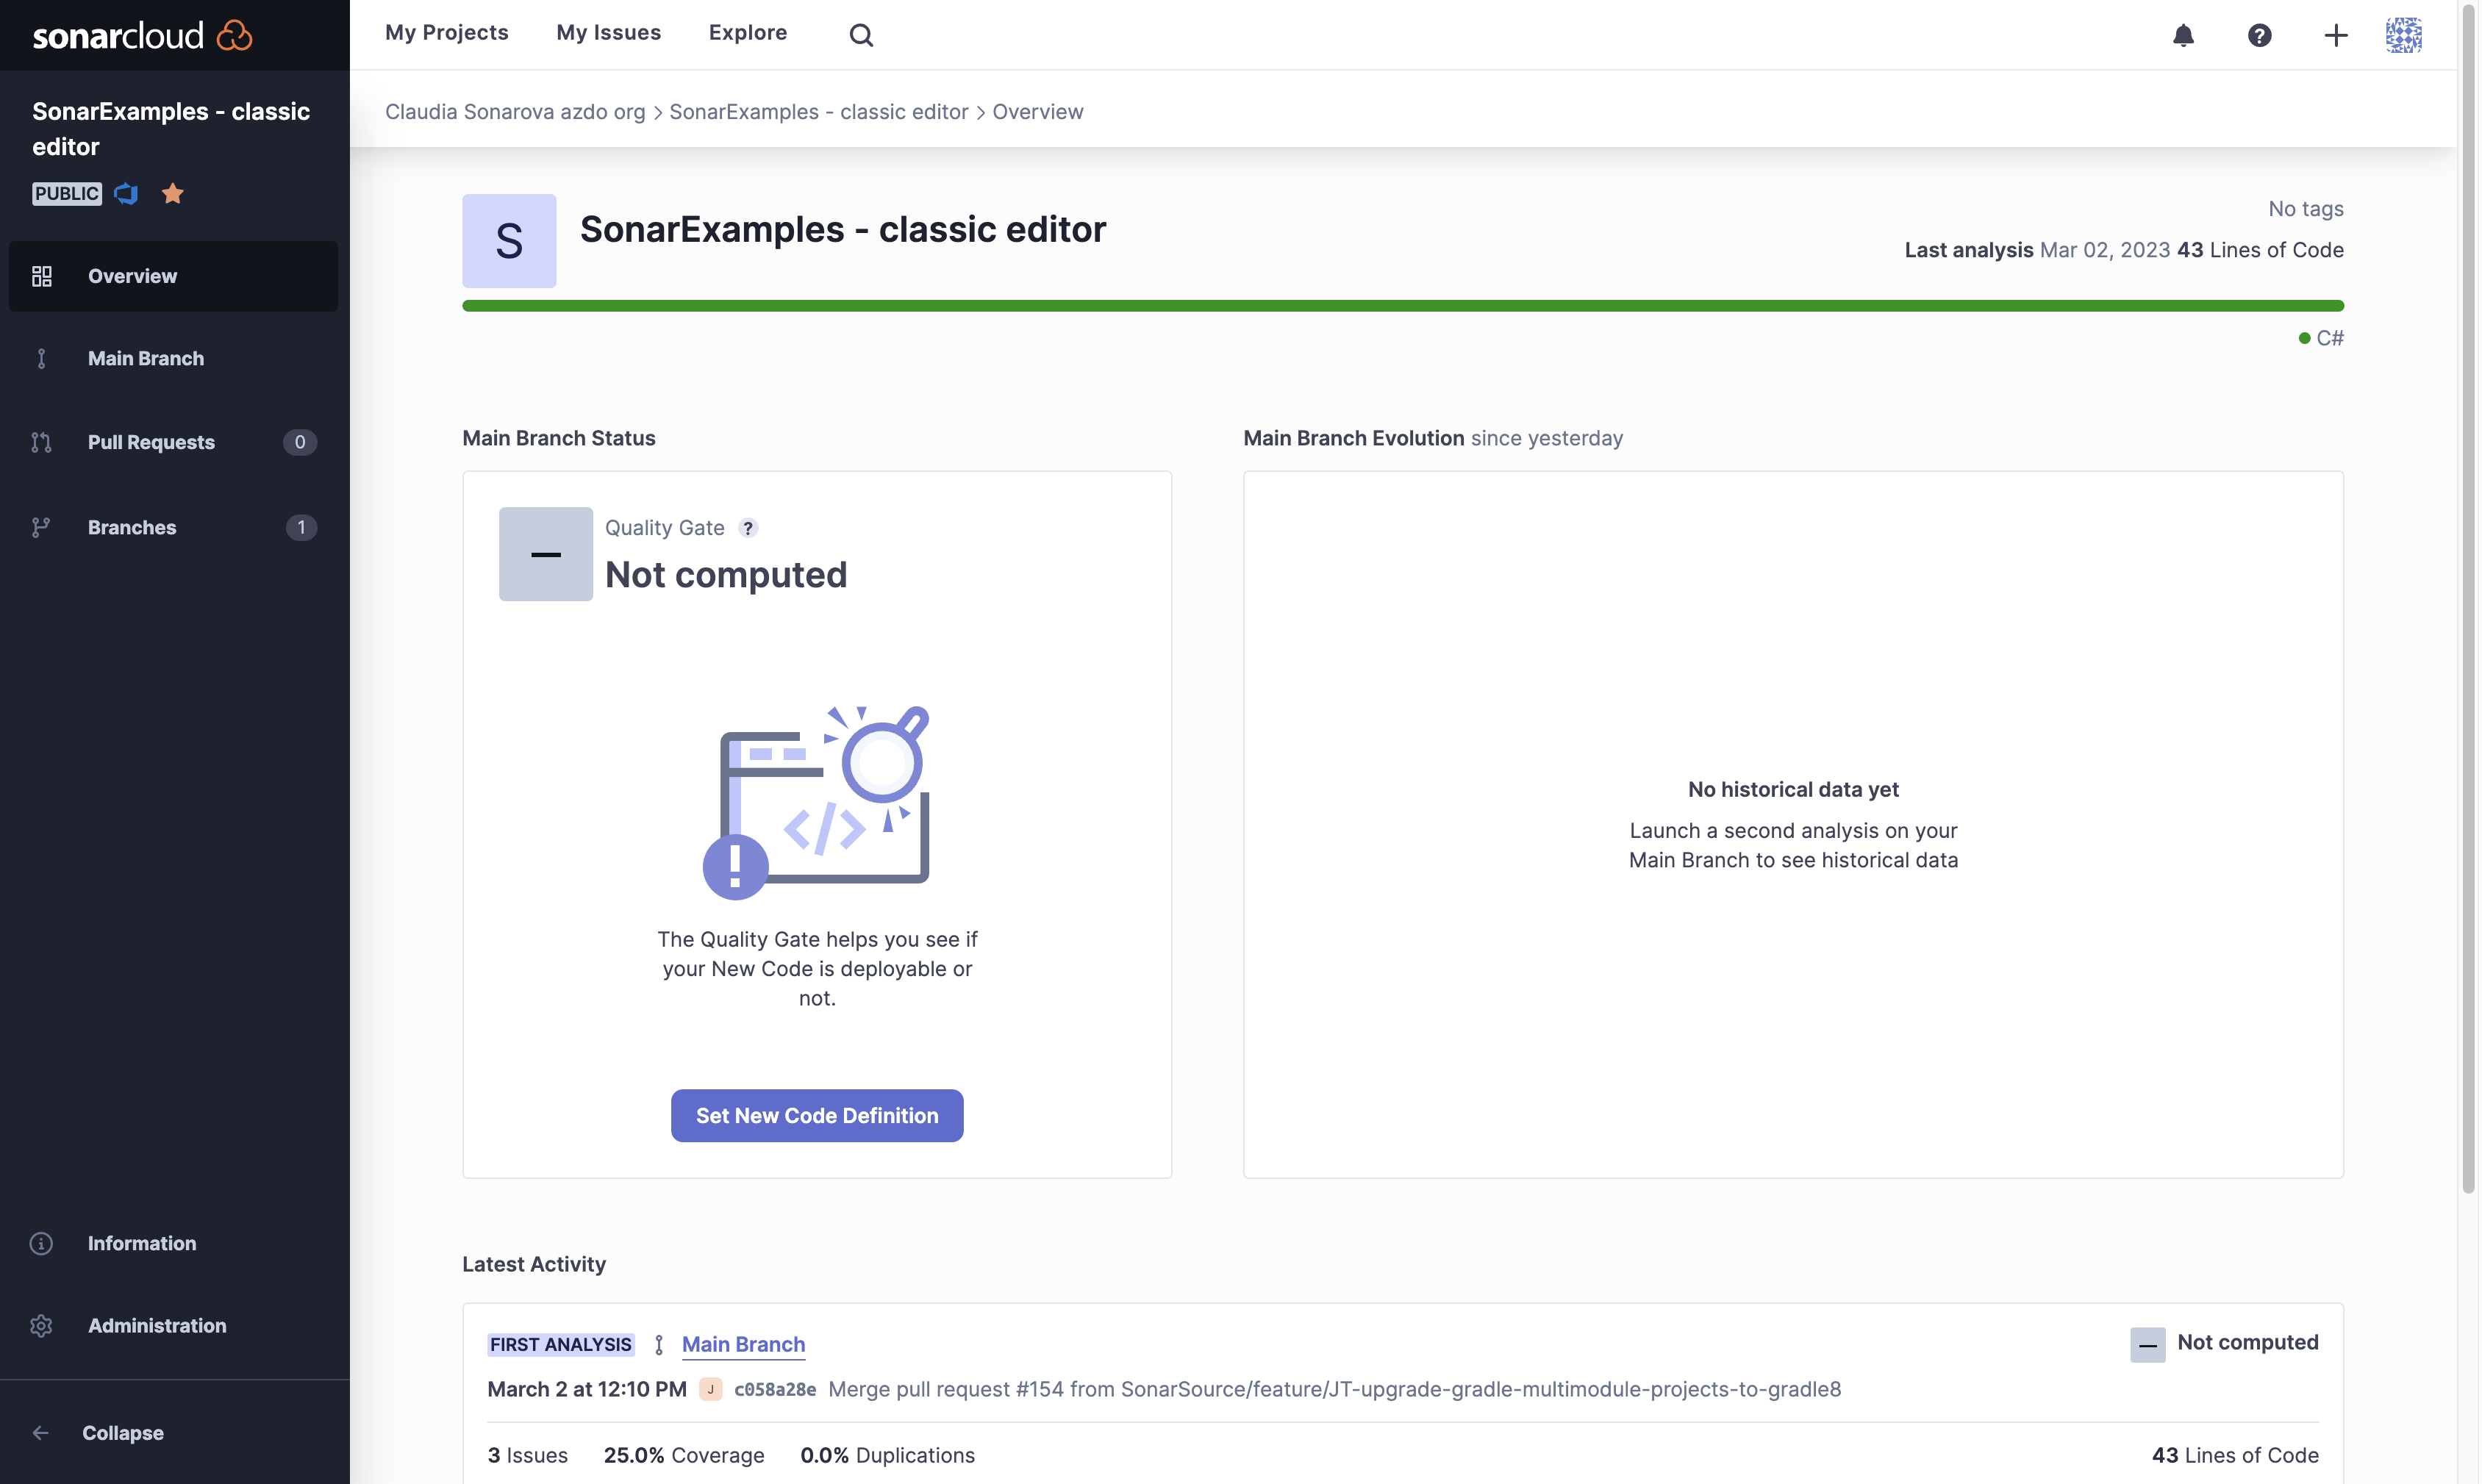This screenshot has width=2482, height=1484.
Task: Open notifications bell icon
Action: (x=2183, y=35)
